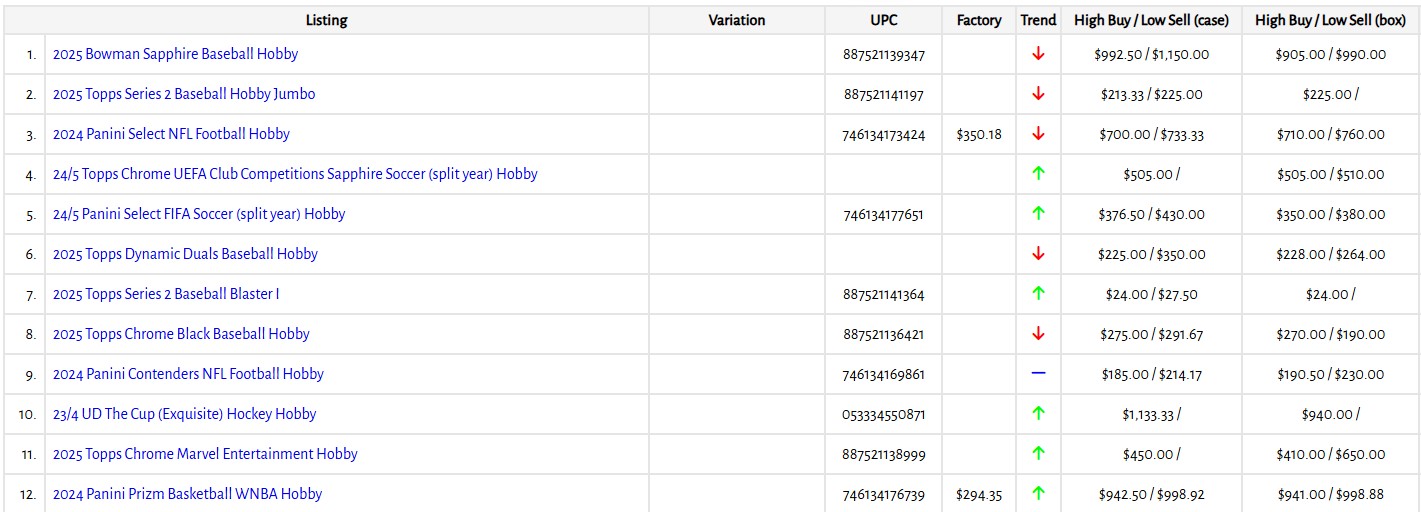Open 2024 Panini Contenders NFL Football Hobby
Image resolution: width=1421 pixels, height=512 pixels.
[188, 374]
